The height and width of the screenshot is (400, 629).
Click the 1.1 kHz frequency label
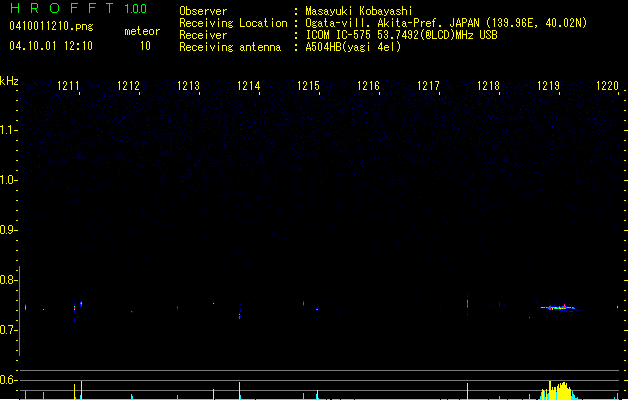(8, 130)
